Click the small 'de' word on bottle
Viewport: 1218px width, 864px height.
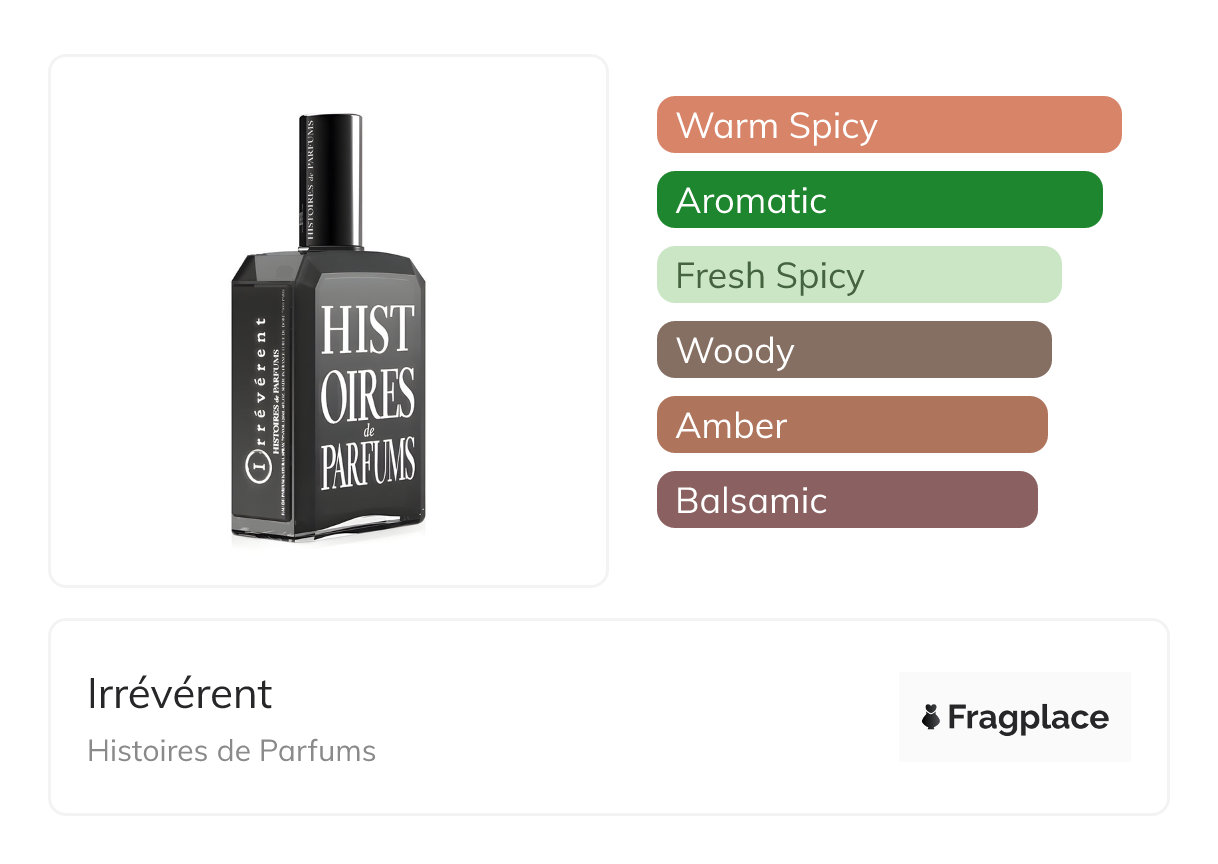pos(368,432)
